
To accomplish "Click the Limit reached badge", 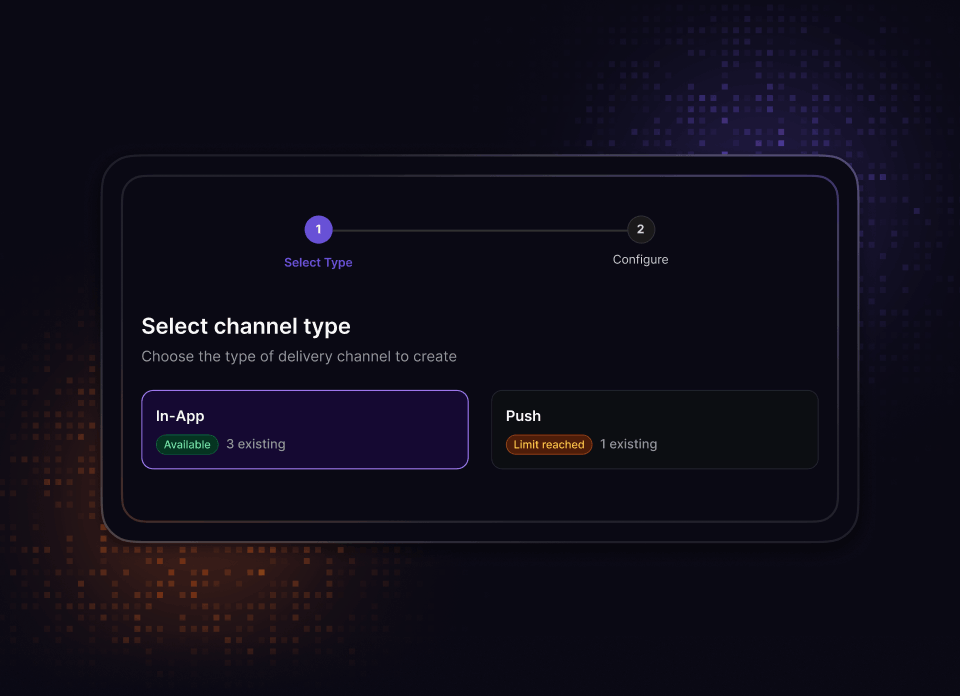I will (549, 444).
